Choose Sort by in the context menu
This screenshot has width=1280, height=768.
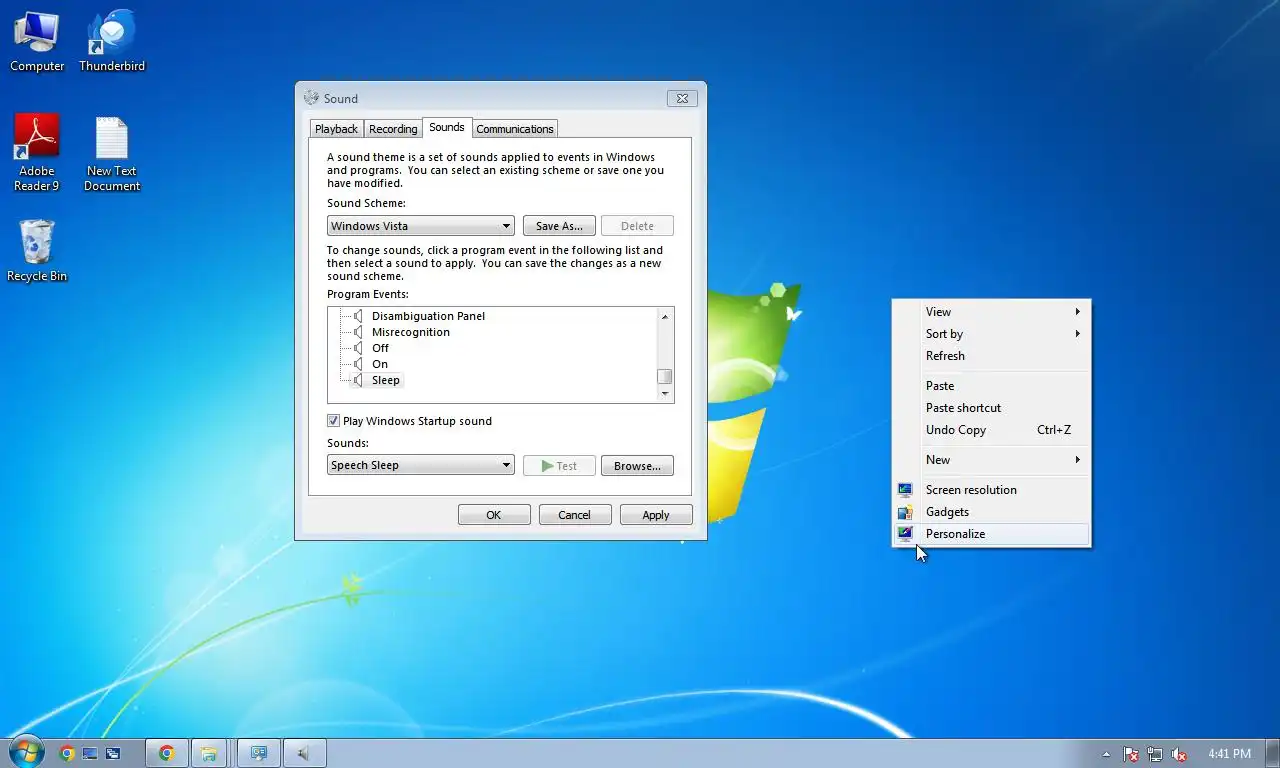click(992, 334)
